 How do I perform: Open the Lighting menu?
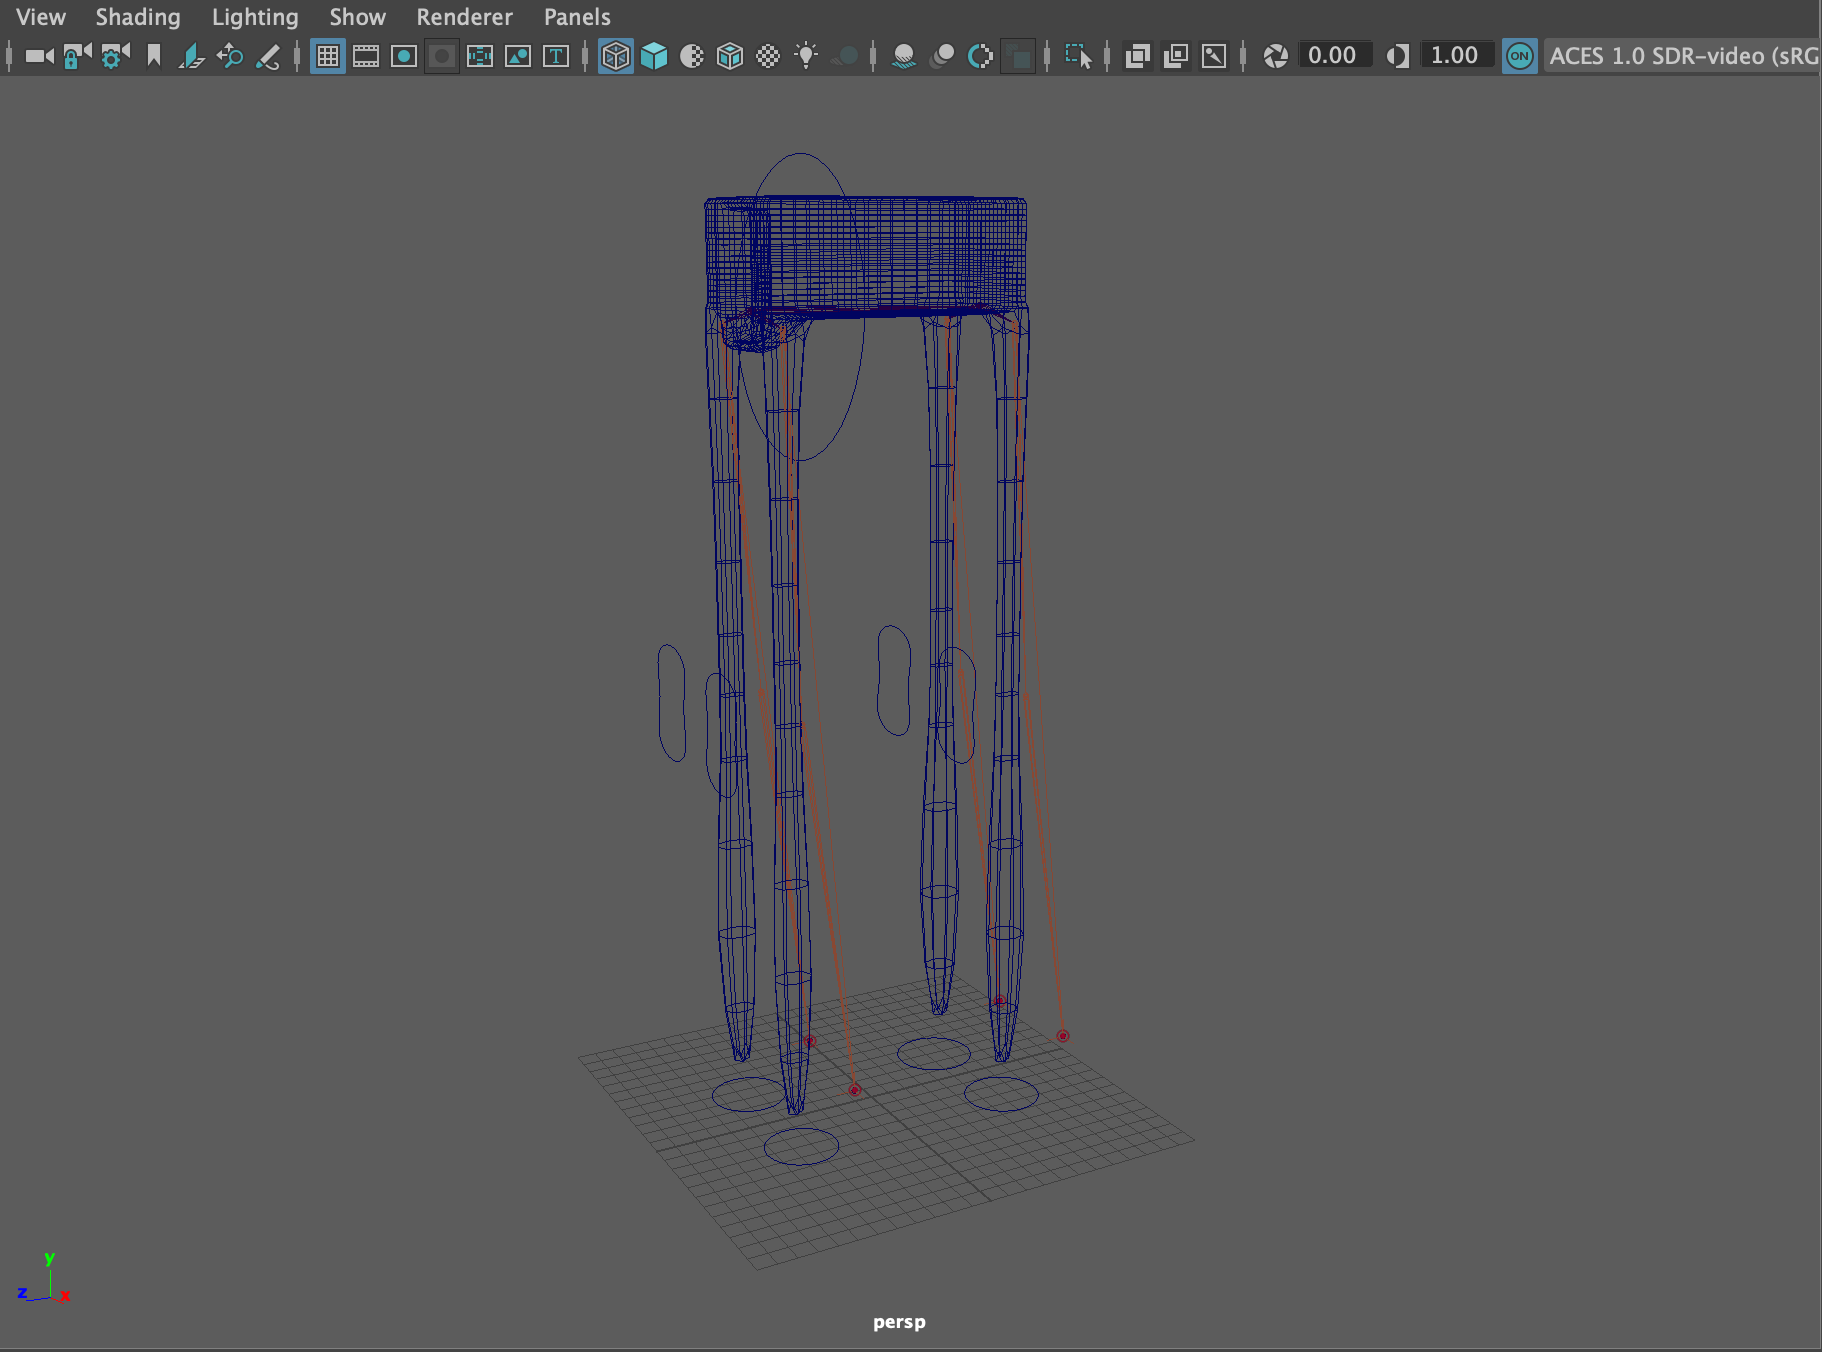[255, 17]
